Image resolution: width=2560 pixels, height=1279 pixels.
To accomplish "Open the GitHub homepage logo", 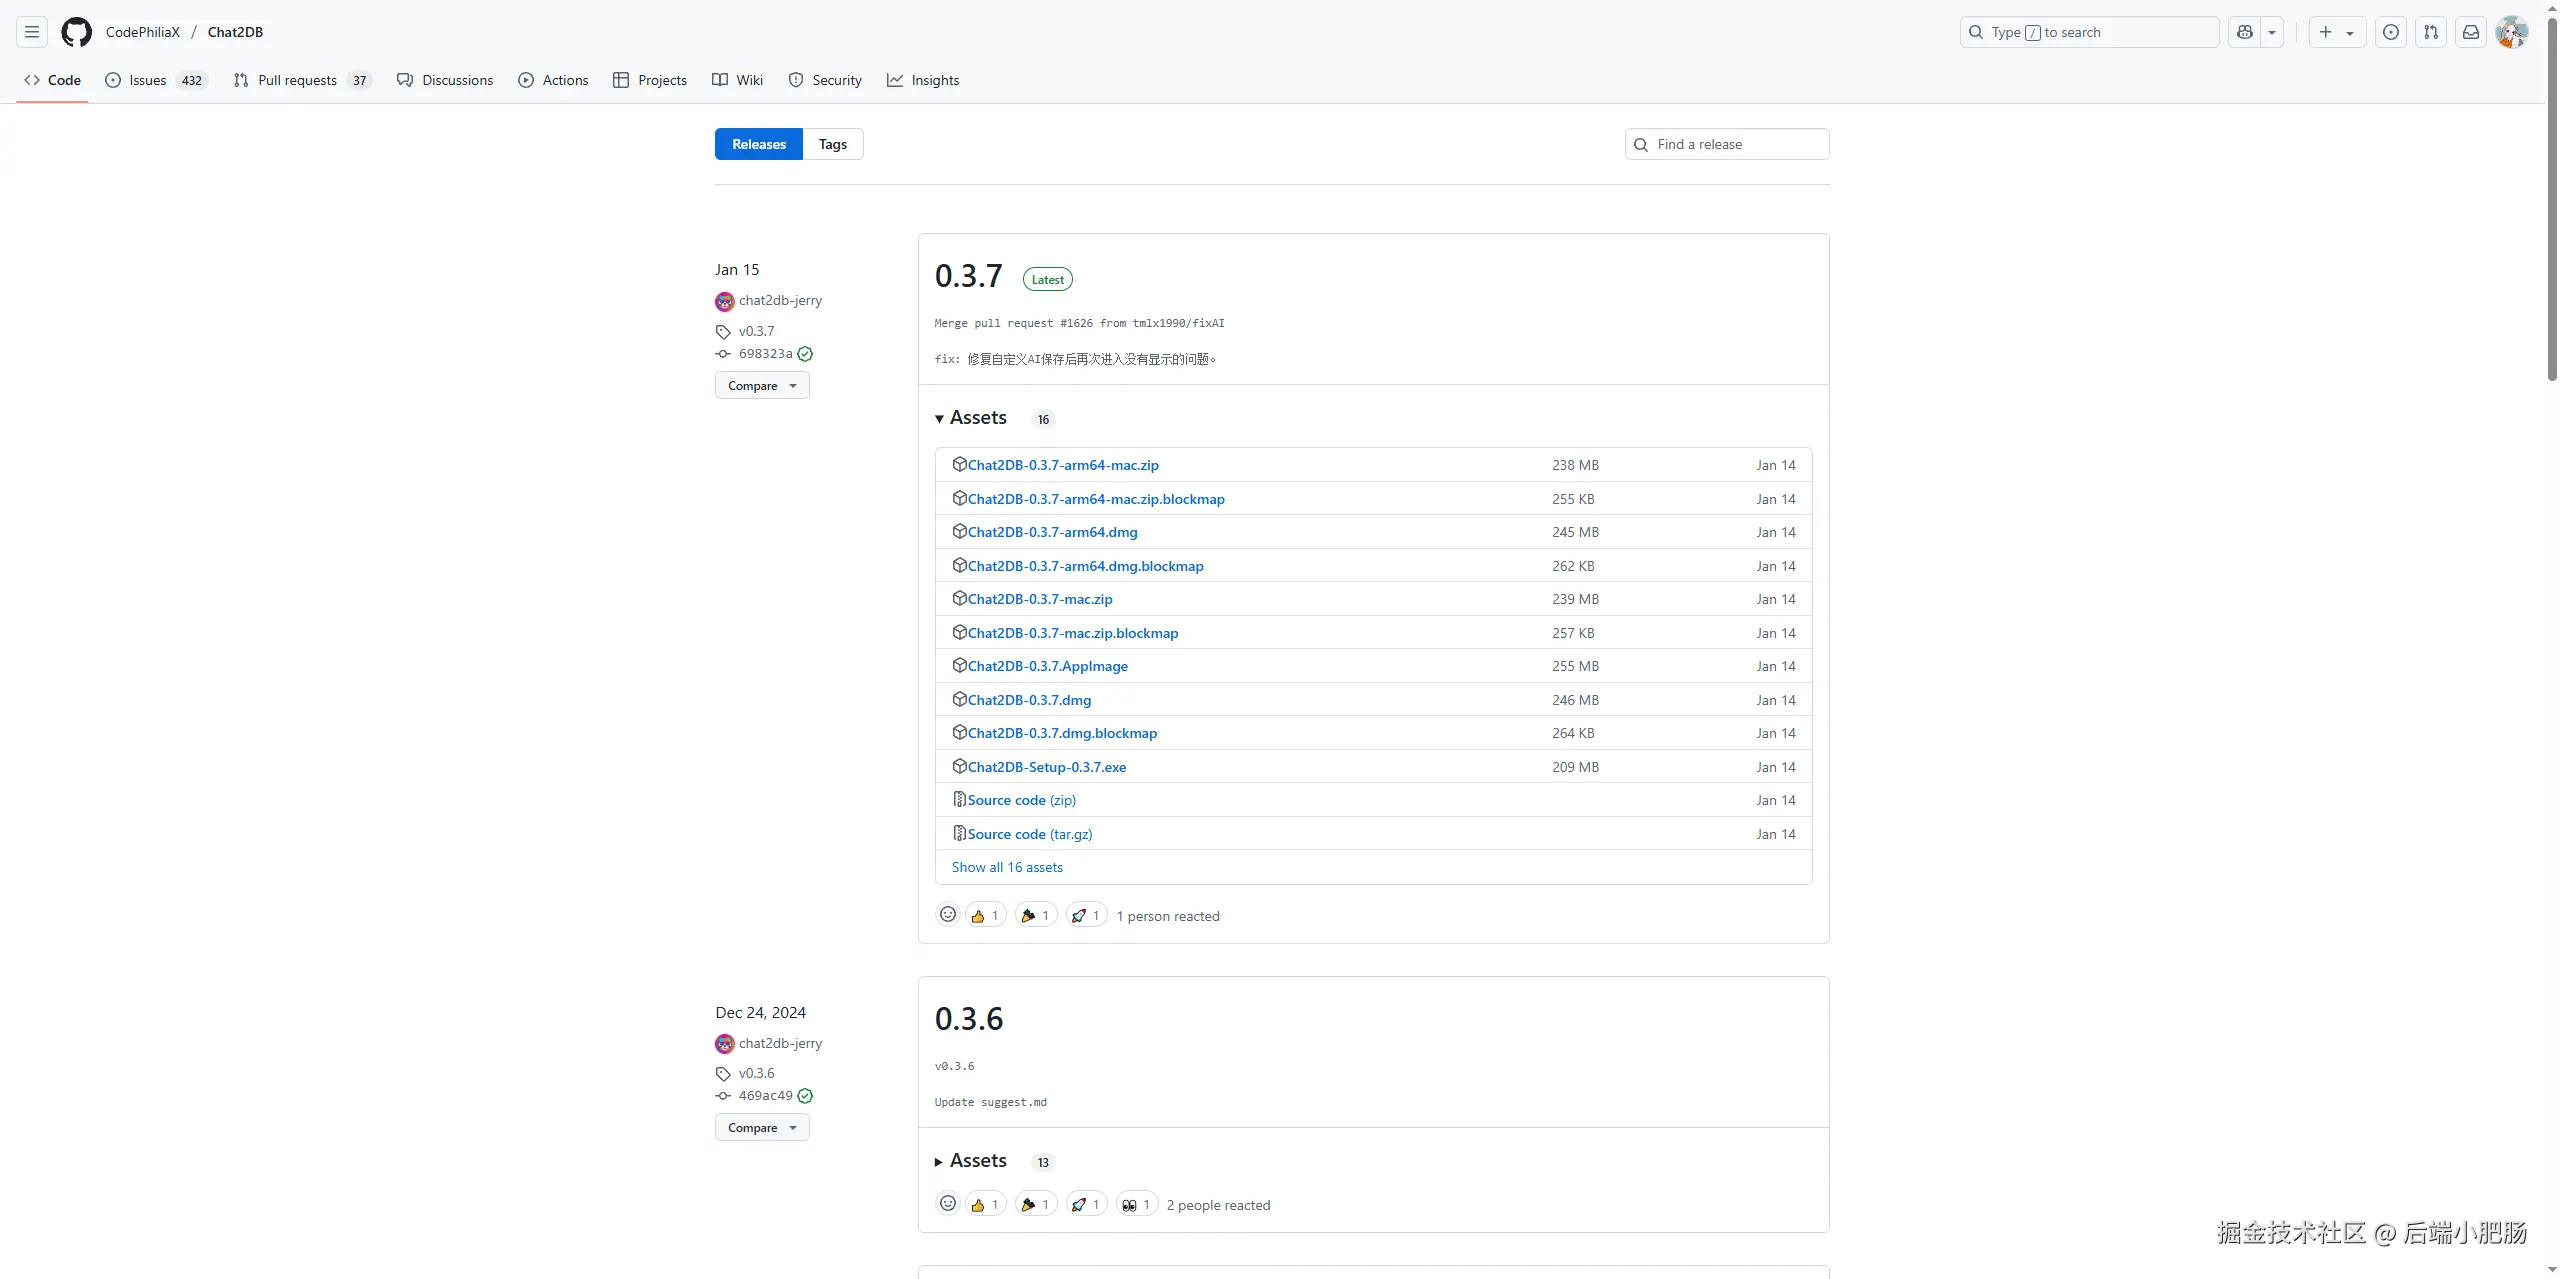I will (x=76, y=32).
